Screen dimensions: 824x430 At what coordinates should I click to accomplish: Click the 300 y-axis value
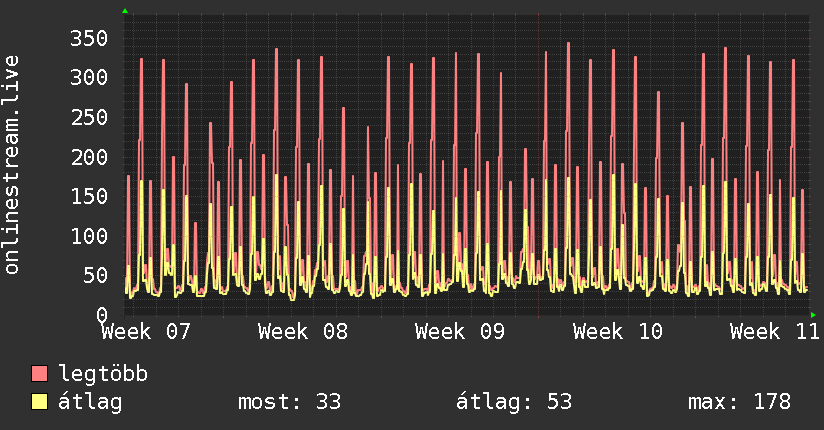tap(89, 78)
